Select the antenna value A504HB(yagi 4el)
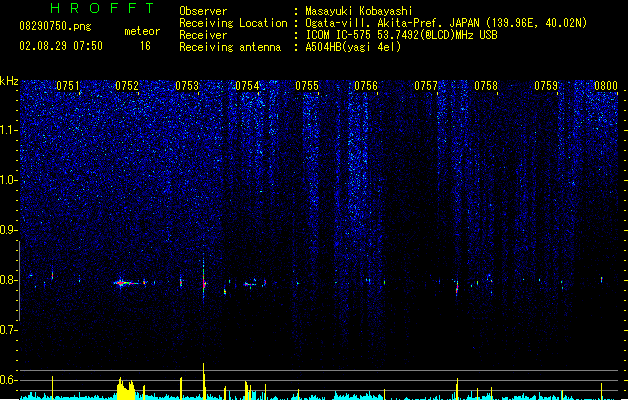 click(353, 47)
